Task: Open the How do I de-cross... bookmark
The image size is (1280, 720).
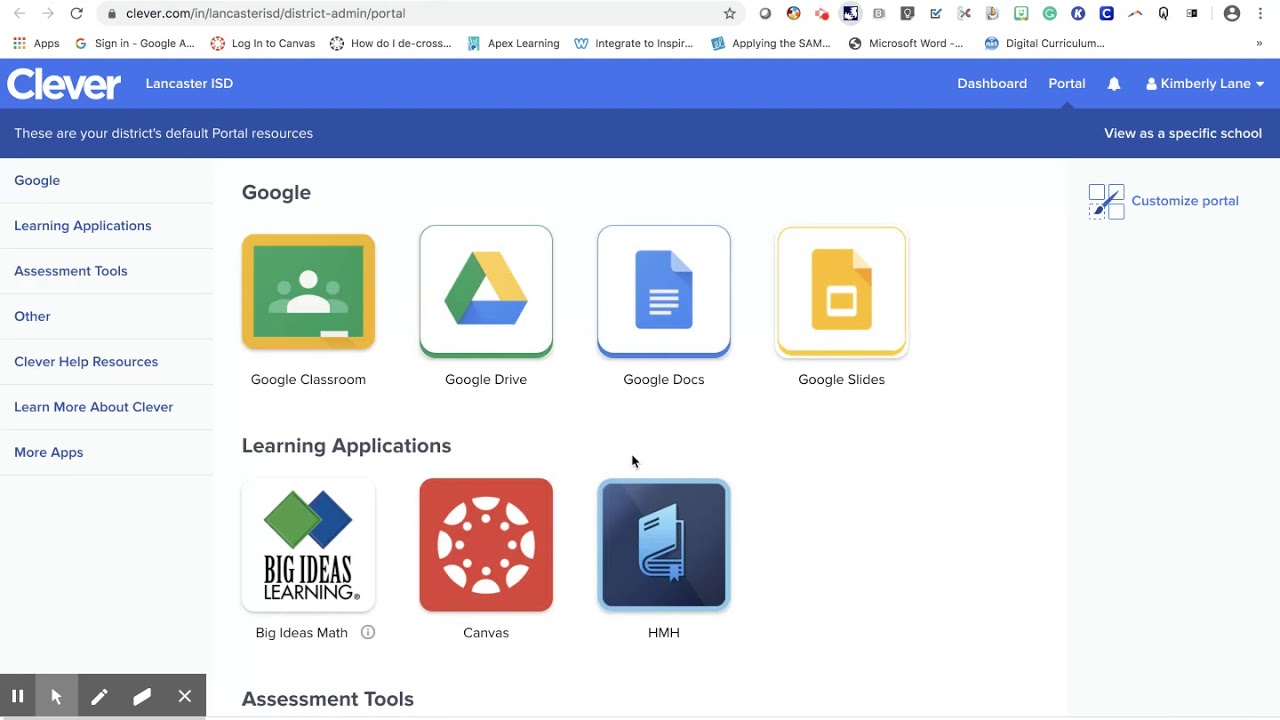Action: tap(391, 43)
